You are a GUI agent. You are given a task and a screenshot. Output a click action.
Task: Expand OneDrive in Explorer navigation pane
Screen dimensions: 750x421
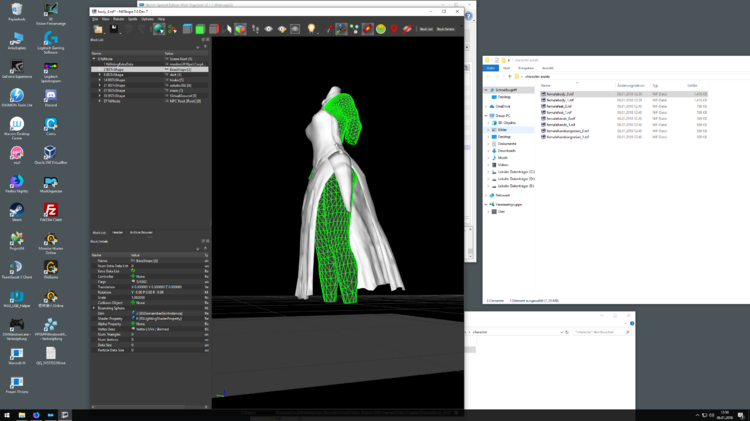tap(486, 107)
